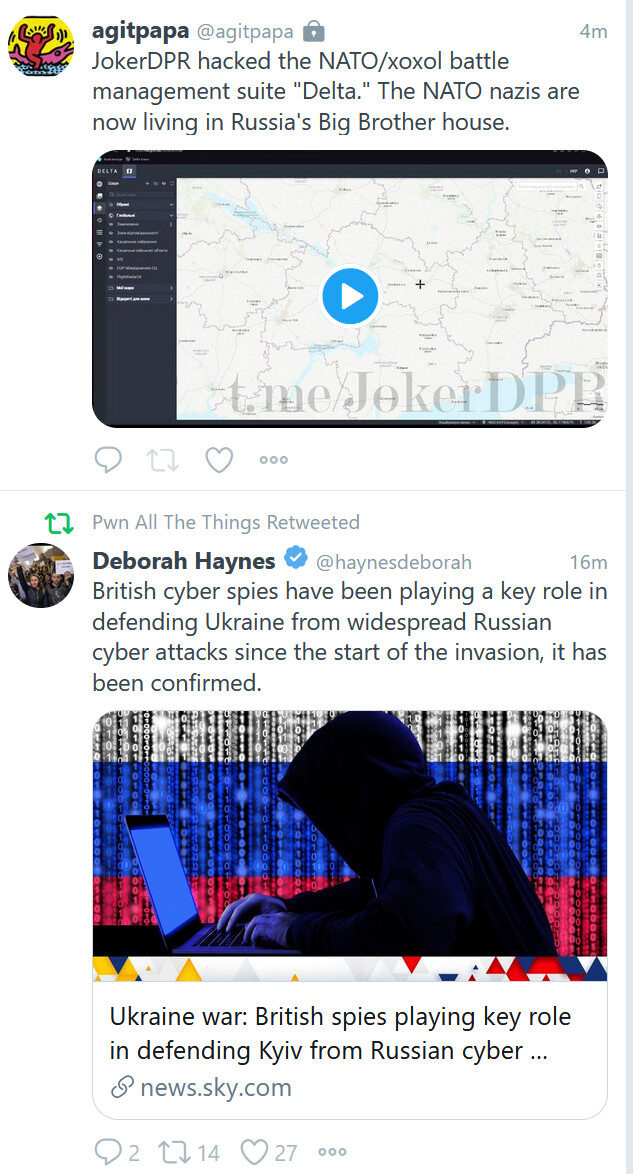Reply to Deborah Haynes' tweet

[x=117, y=1152]
